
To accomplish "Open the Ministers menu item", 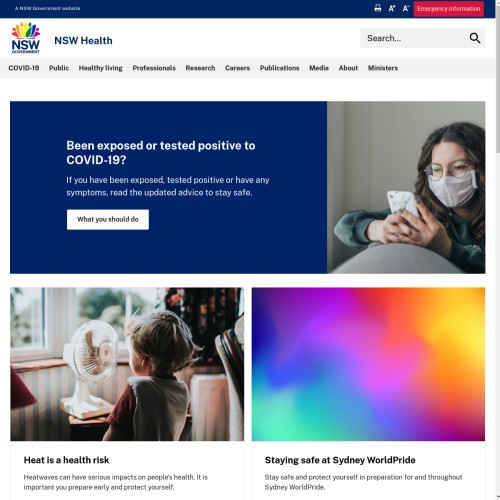I will (383, 68).
